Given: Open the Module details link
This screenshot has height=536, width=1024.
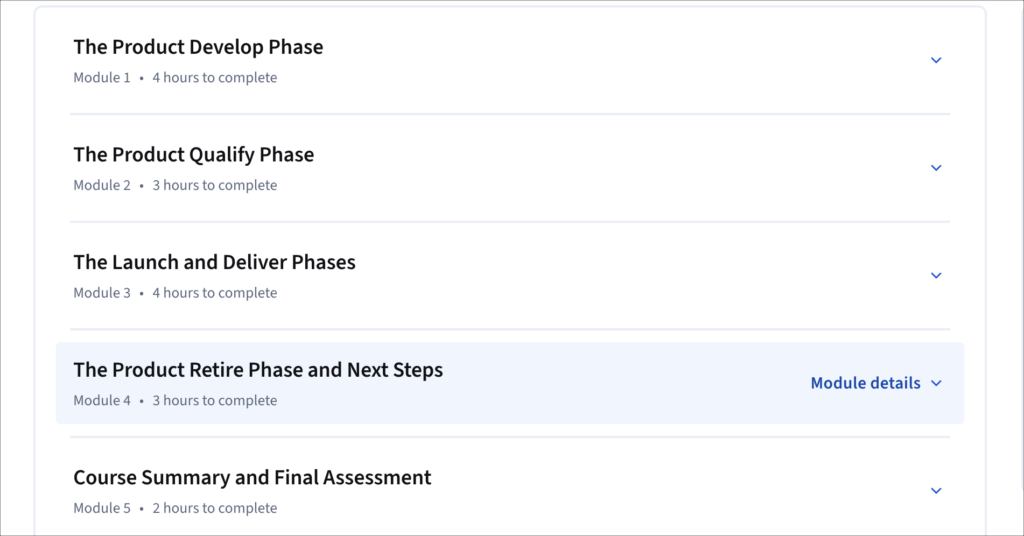Looking at the screenshot, I should [865, 383].
